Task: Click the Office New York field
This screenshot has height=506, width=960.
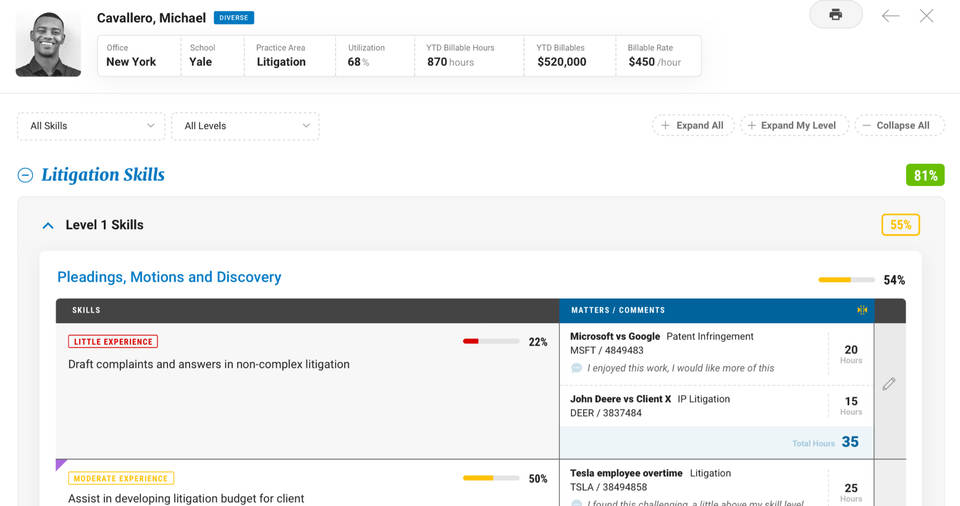Action: [139, 56]
